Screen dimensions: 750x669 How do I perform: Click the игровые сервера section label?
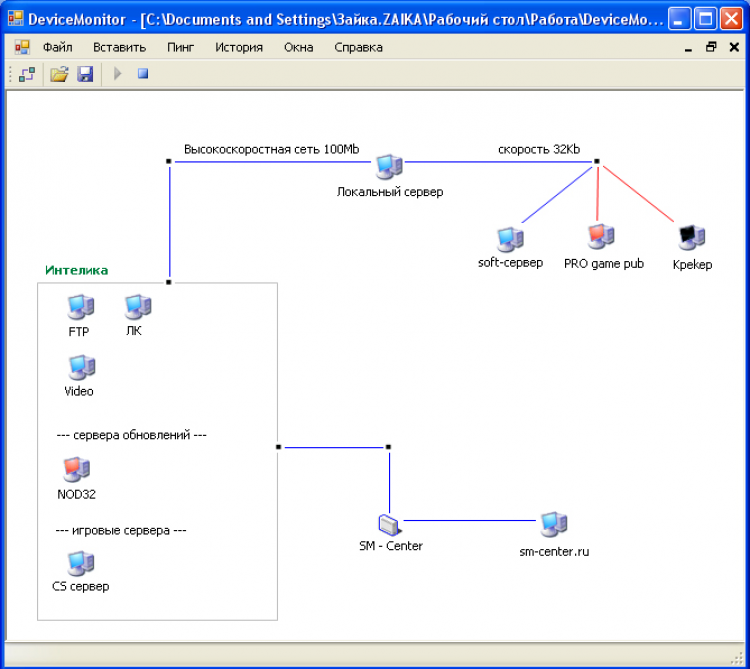(121, 530)
